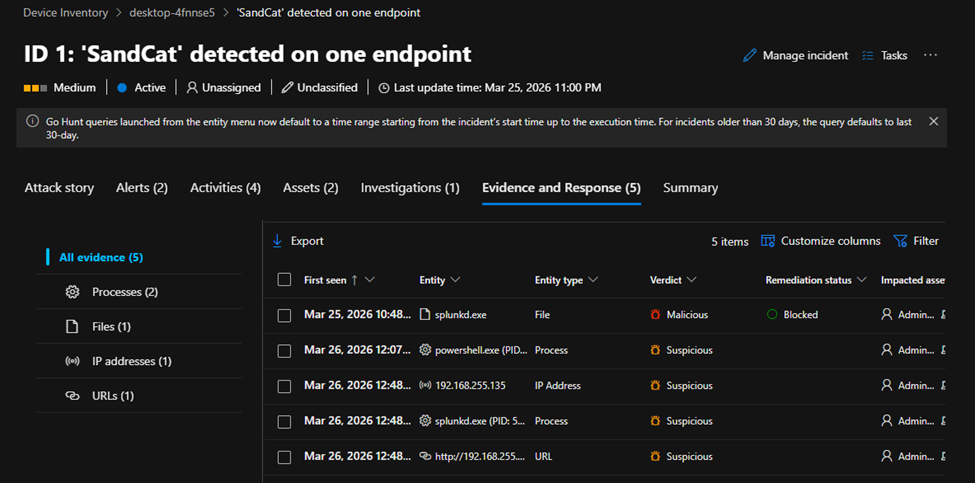975x483 pixels.
Task: Open Customize columns icon
Action: (768, 241)
